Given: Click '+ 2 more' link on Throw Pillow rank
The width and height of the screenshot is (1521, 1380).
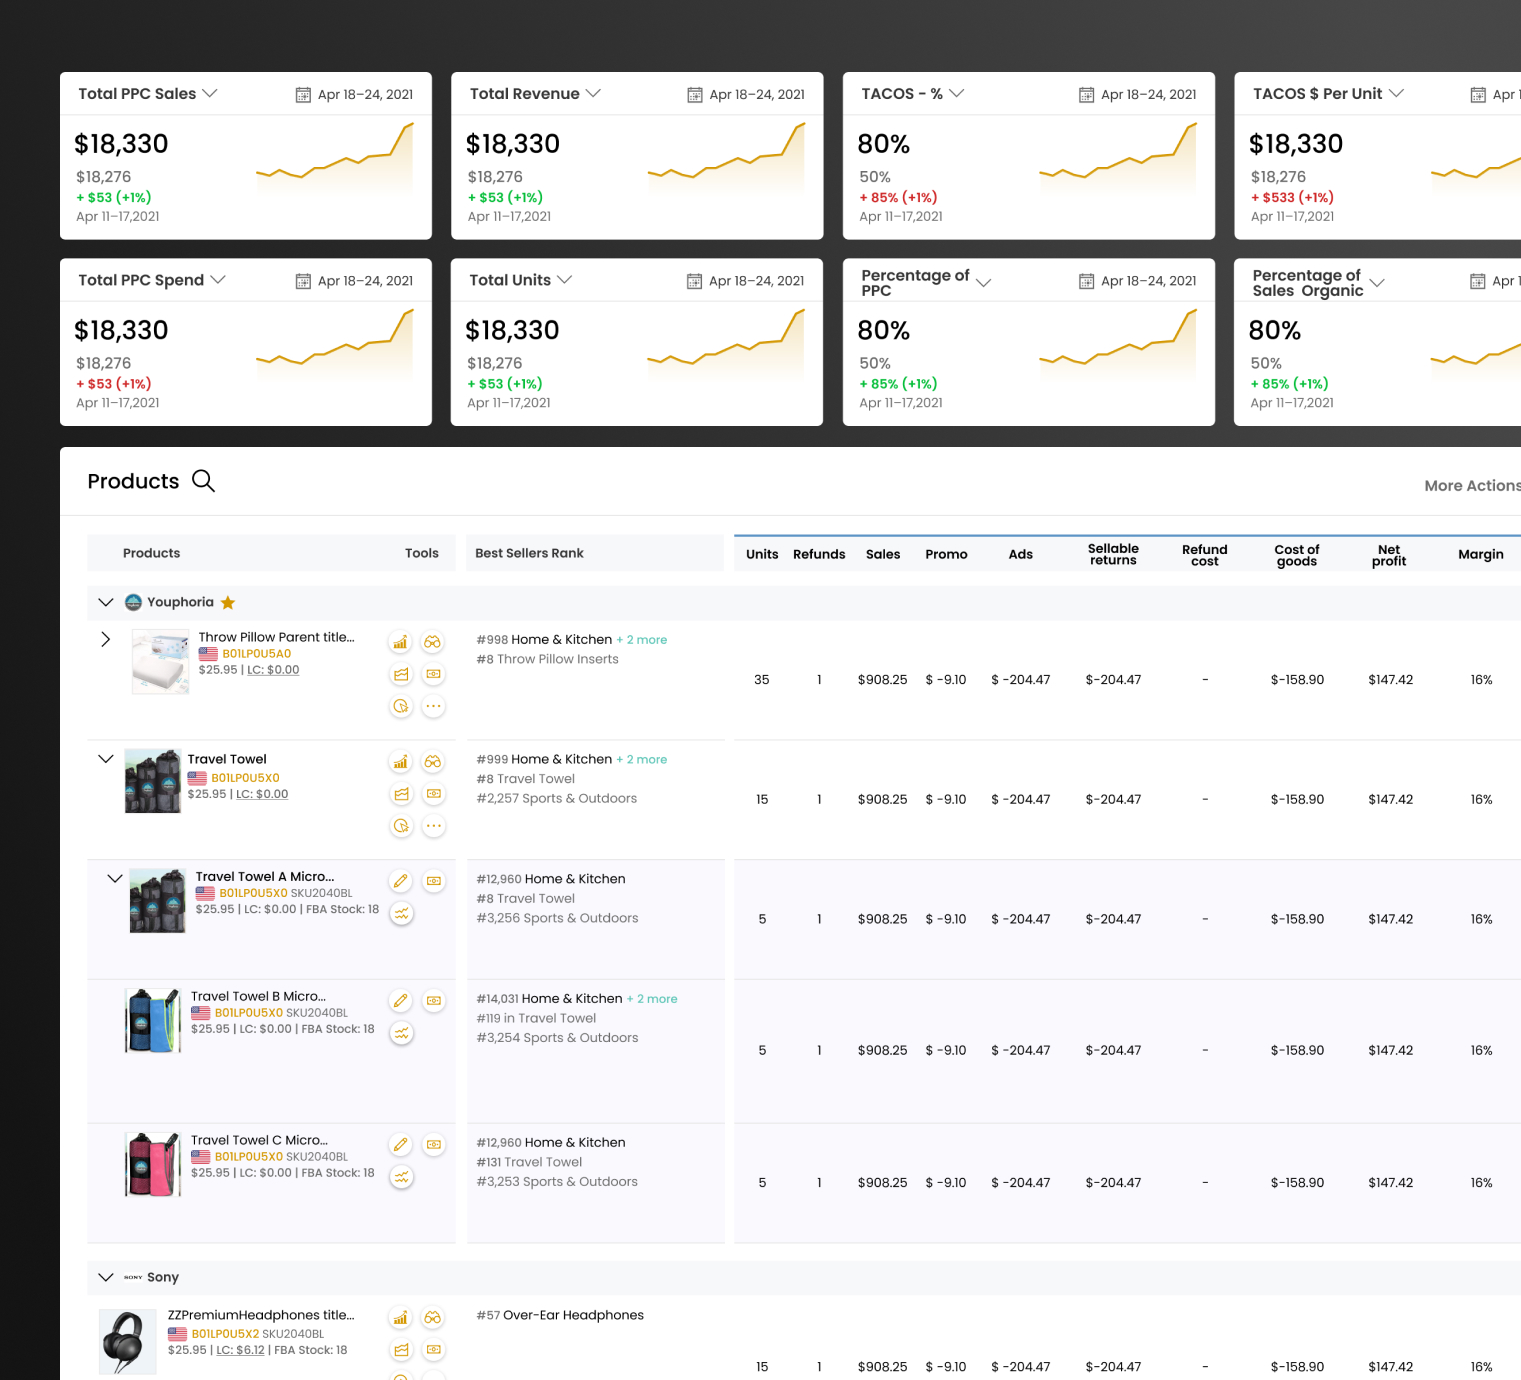Looking at the screenshot, I should (642, 640).
